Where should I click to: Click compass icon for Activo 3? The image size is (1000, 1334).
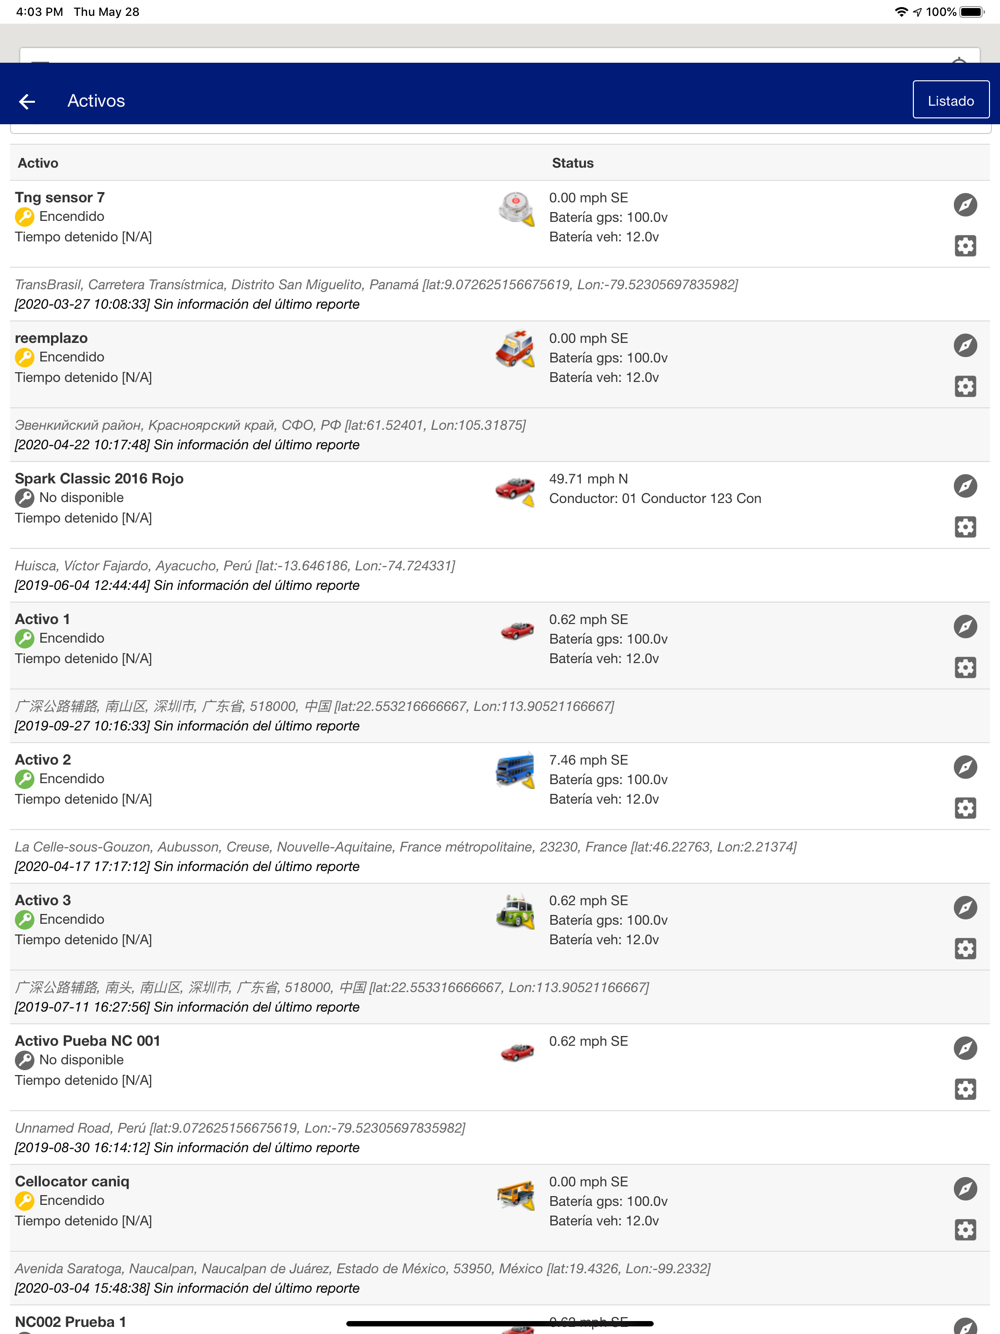(x=965, y=908)
